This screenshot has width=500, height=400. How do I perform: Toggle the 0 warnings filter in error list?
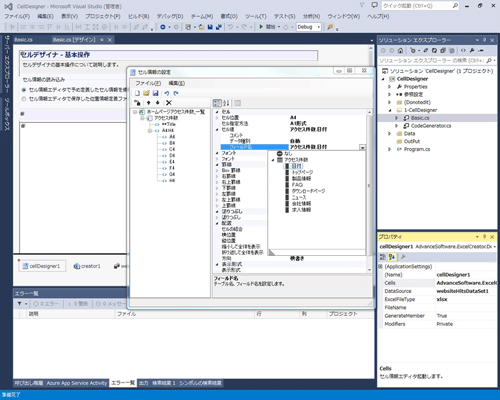point(78,304)
